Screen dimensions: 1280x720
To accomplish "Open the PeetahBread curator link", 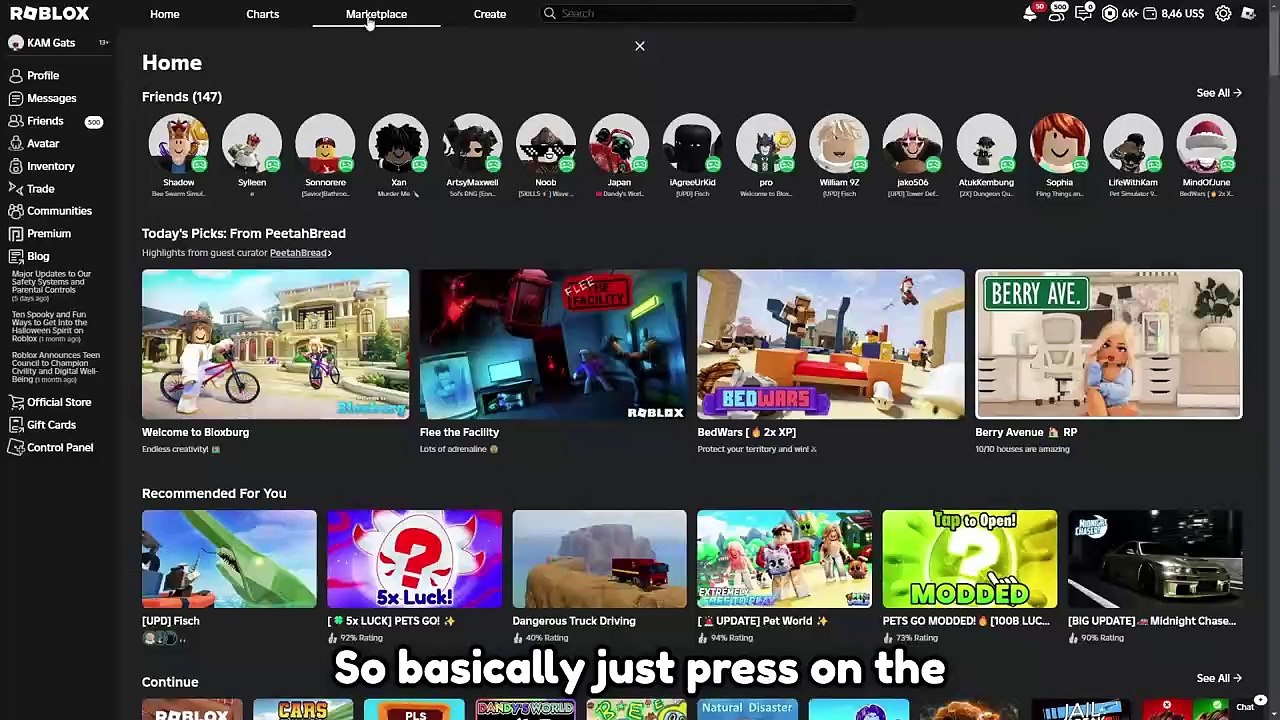I will tap(300, 253).
